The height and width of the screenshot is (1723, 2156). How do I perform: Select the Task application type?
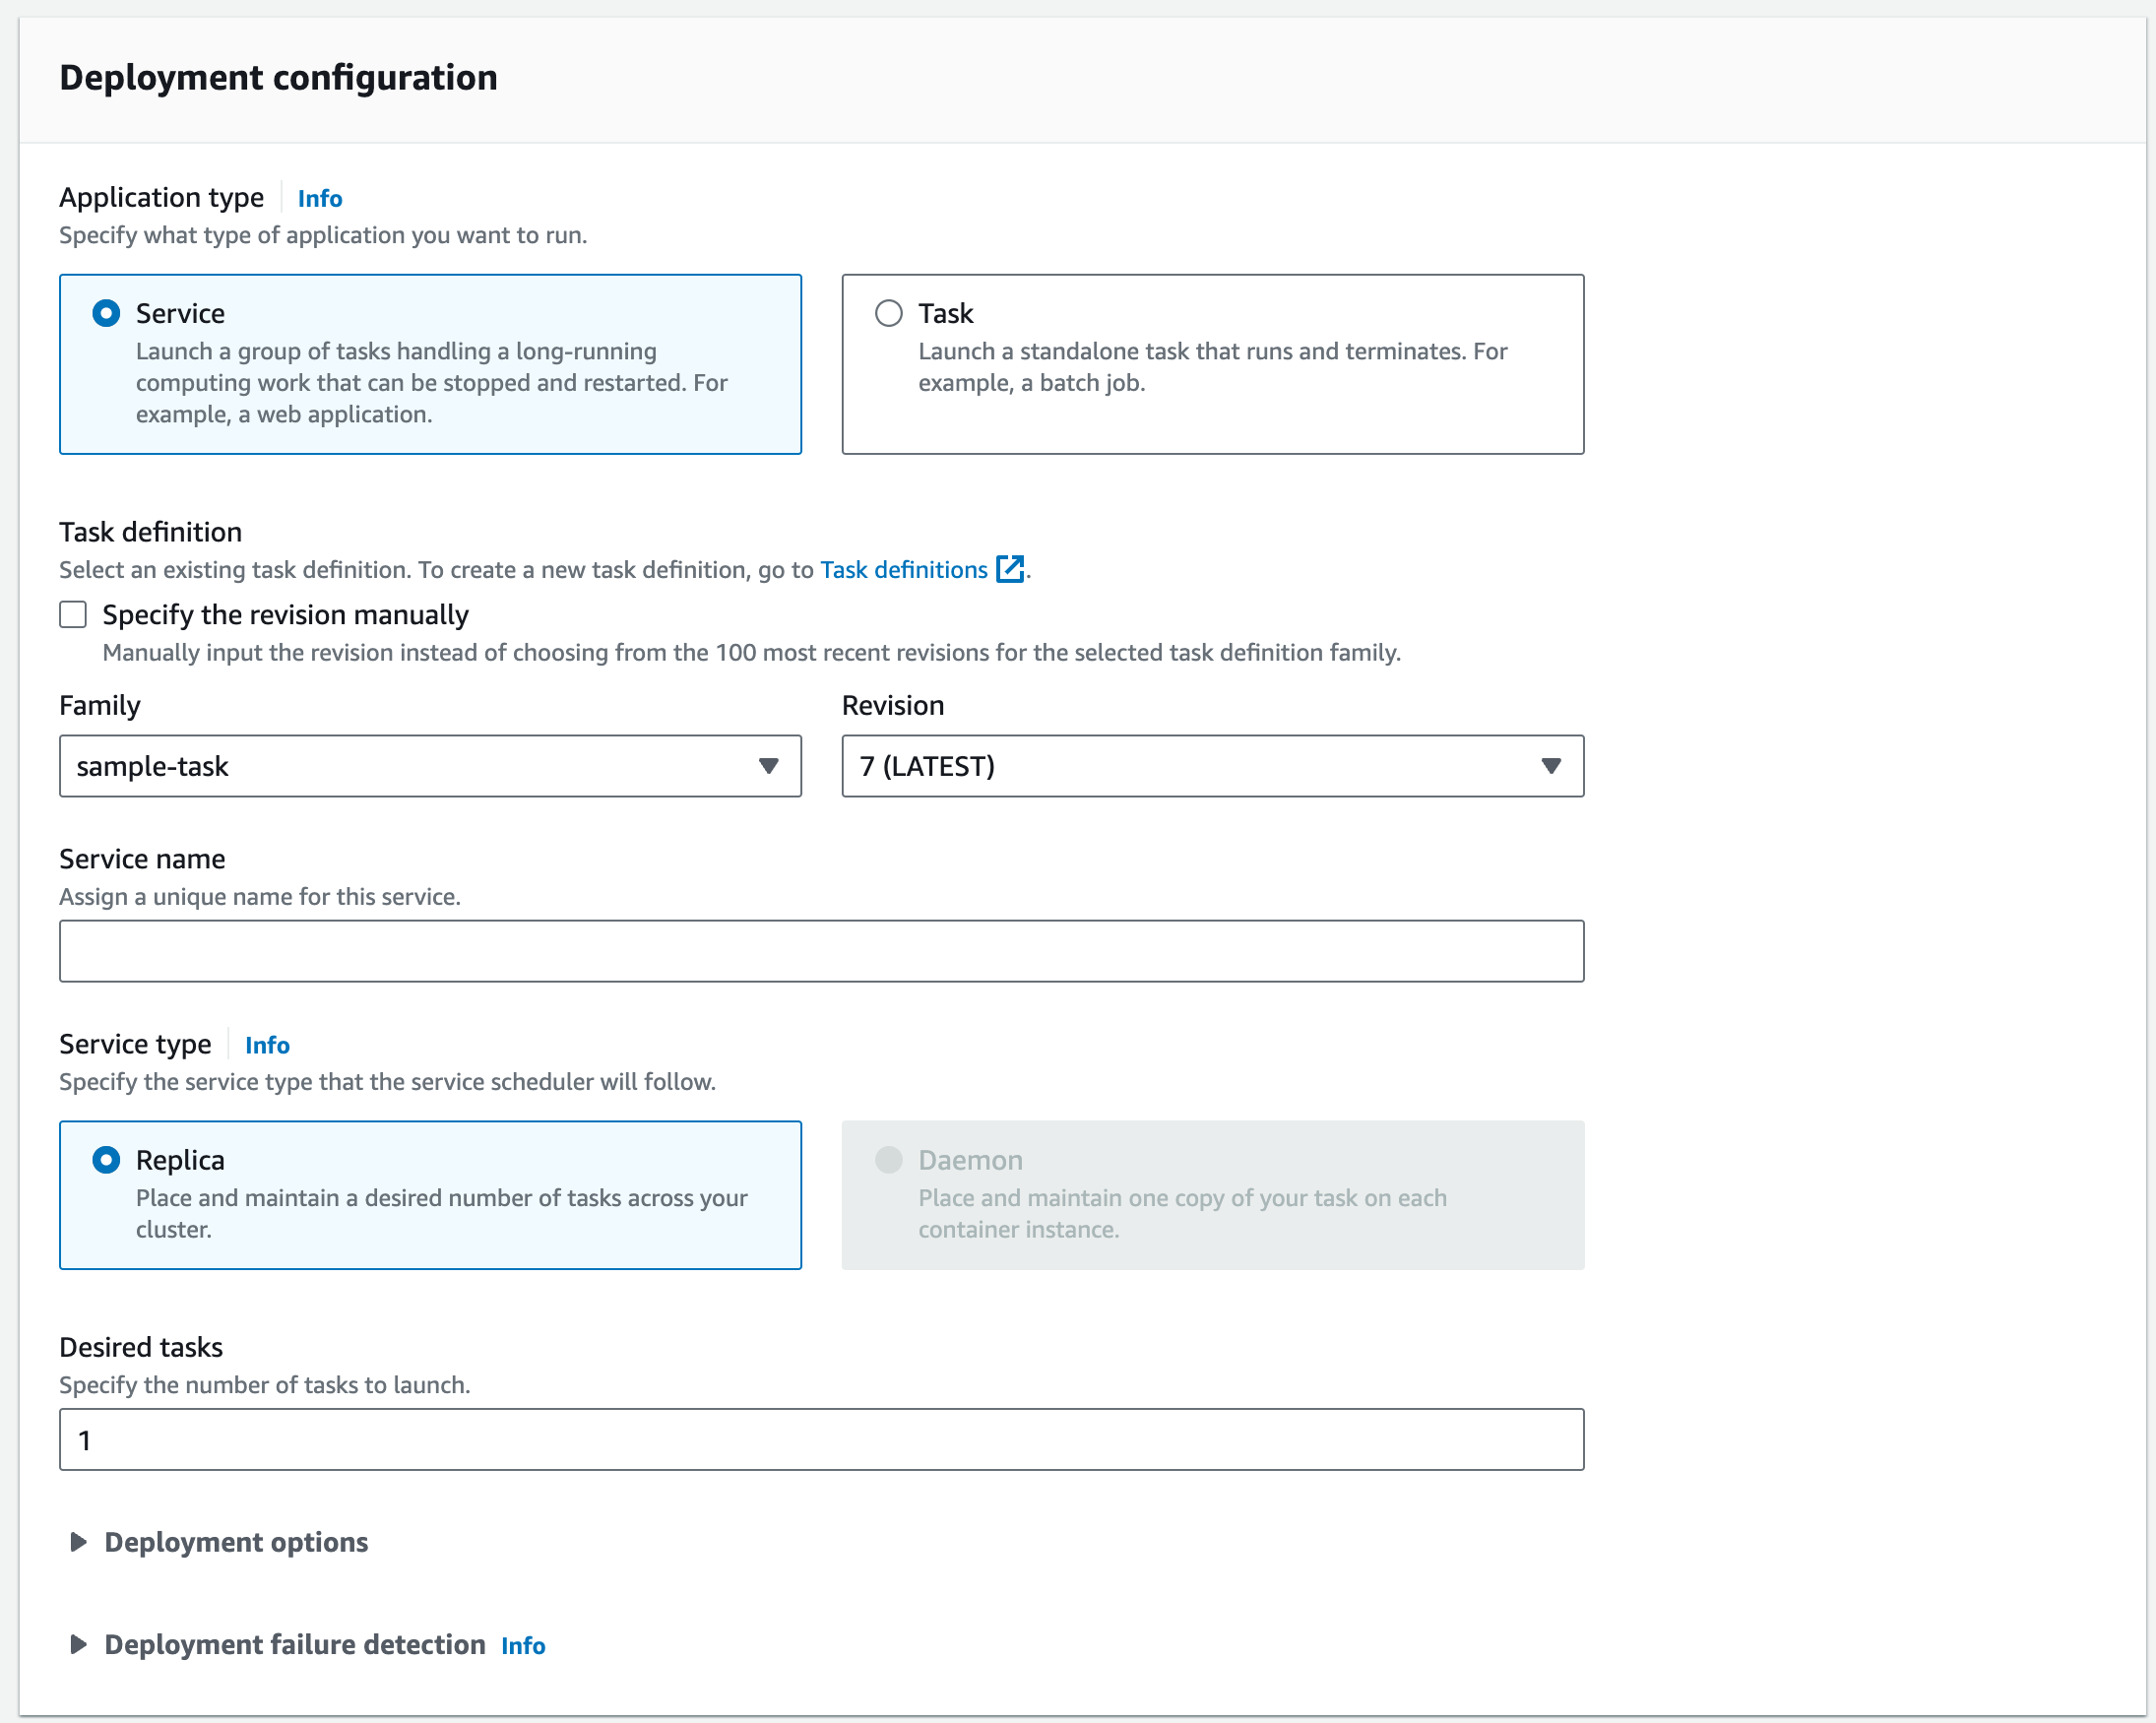click(x=888, y=313)
